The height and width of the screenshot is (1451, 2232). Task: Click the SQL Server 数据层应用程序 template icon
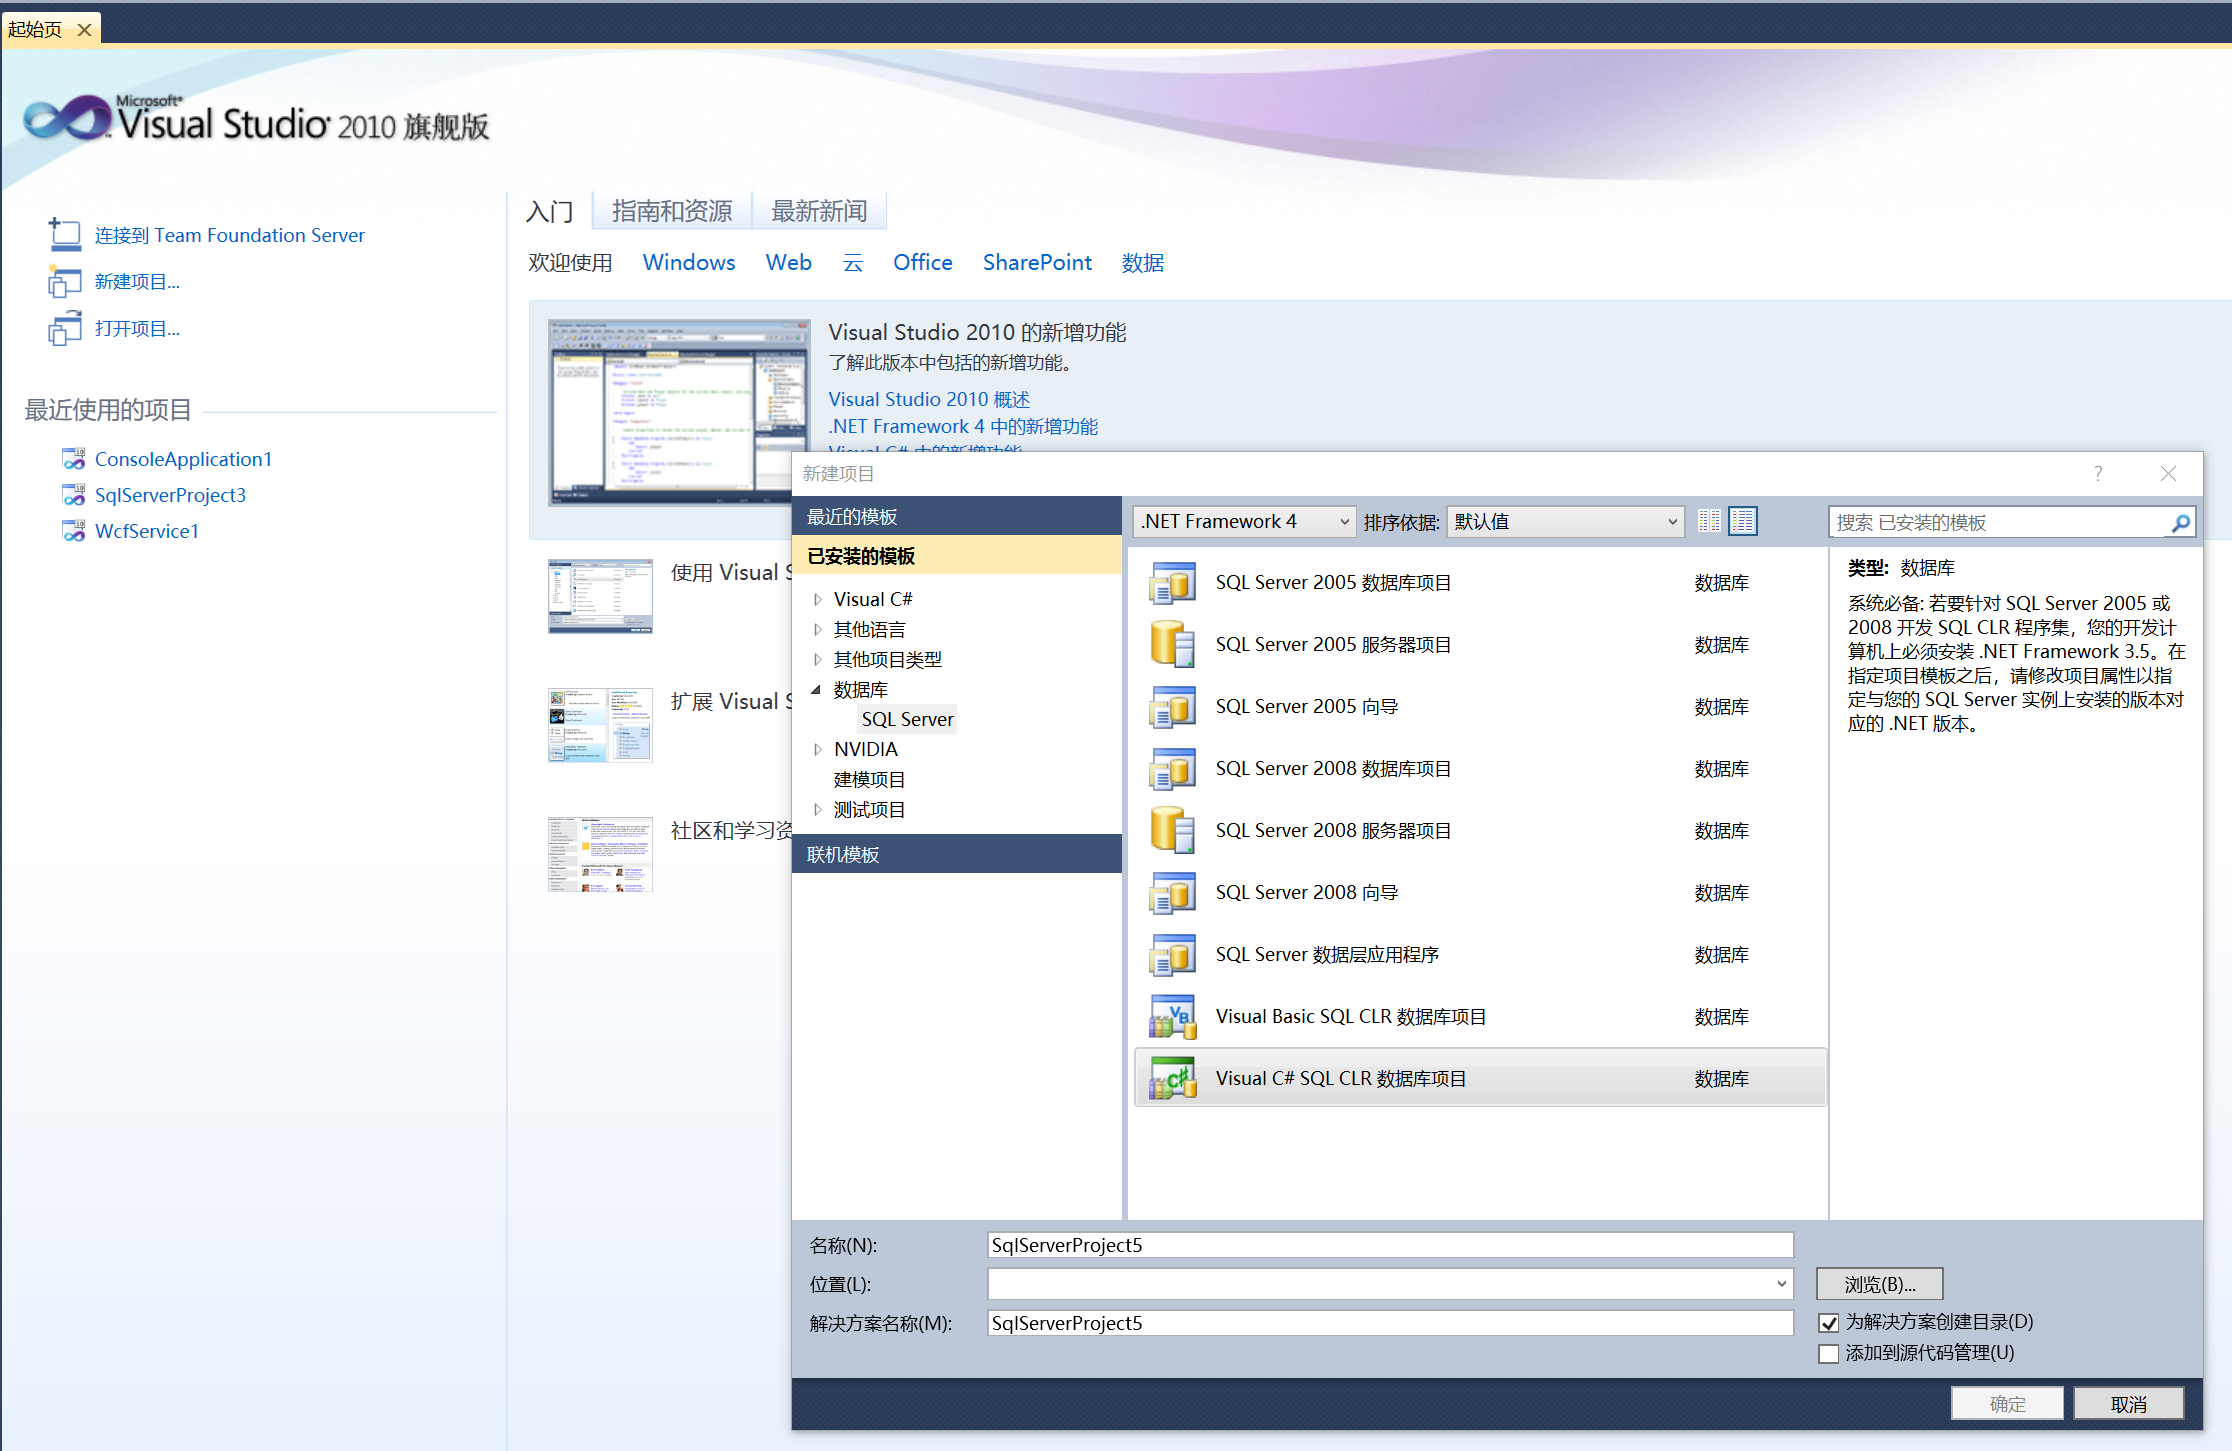point(1172,955)
